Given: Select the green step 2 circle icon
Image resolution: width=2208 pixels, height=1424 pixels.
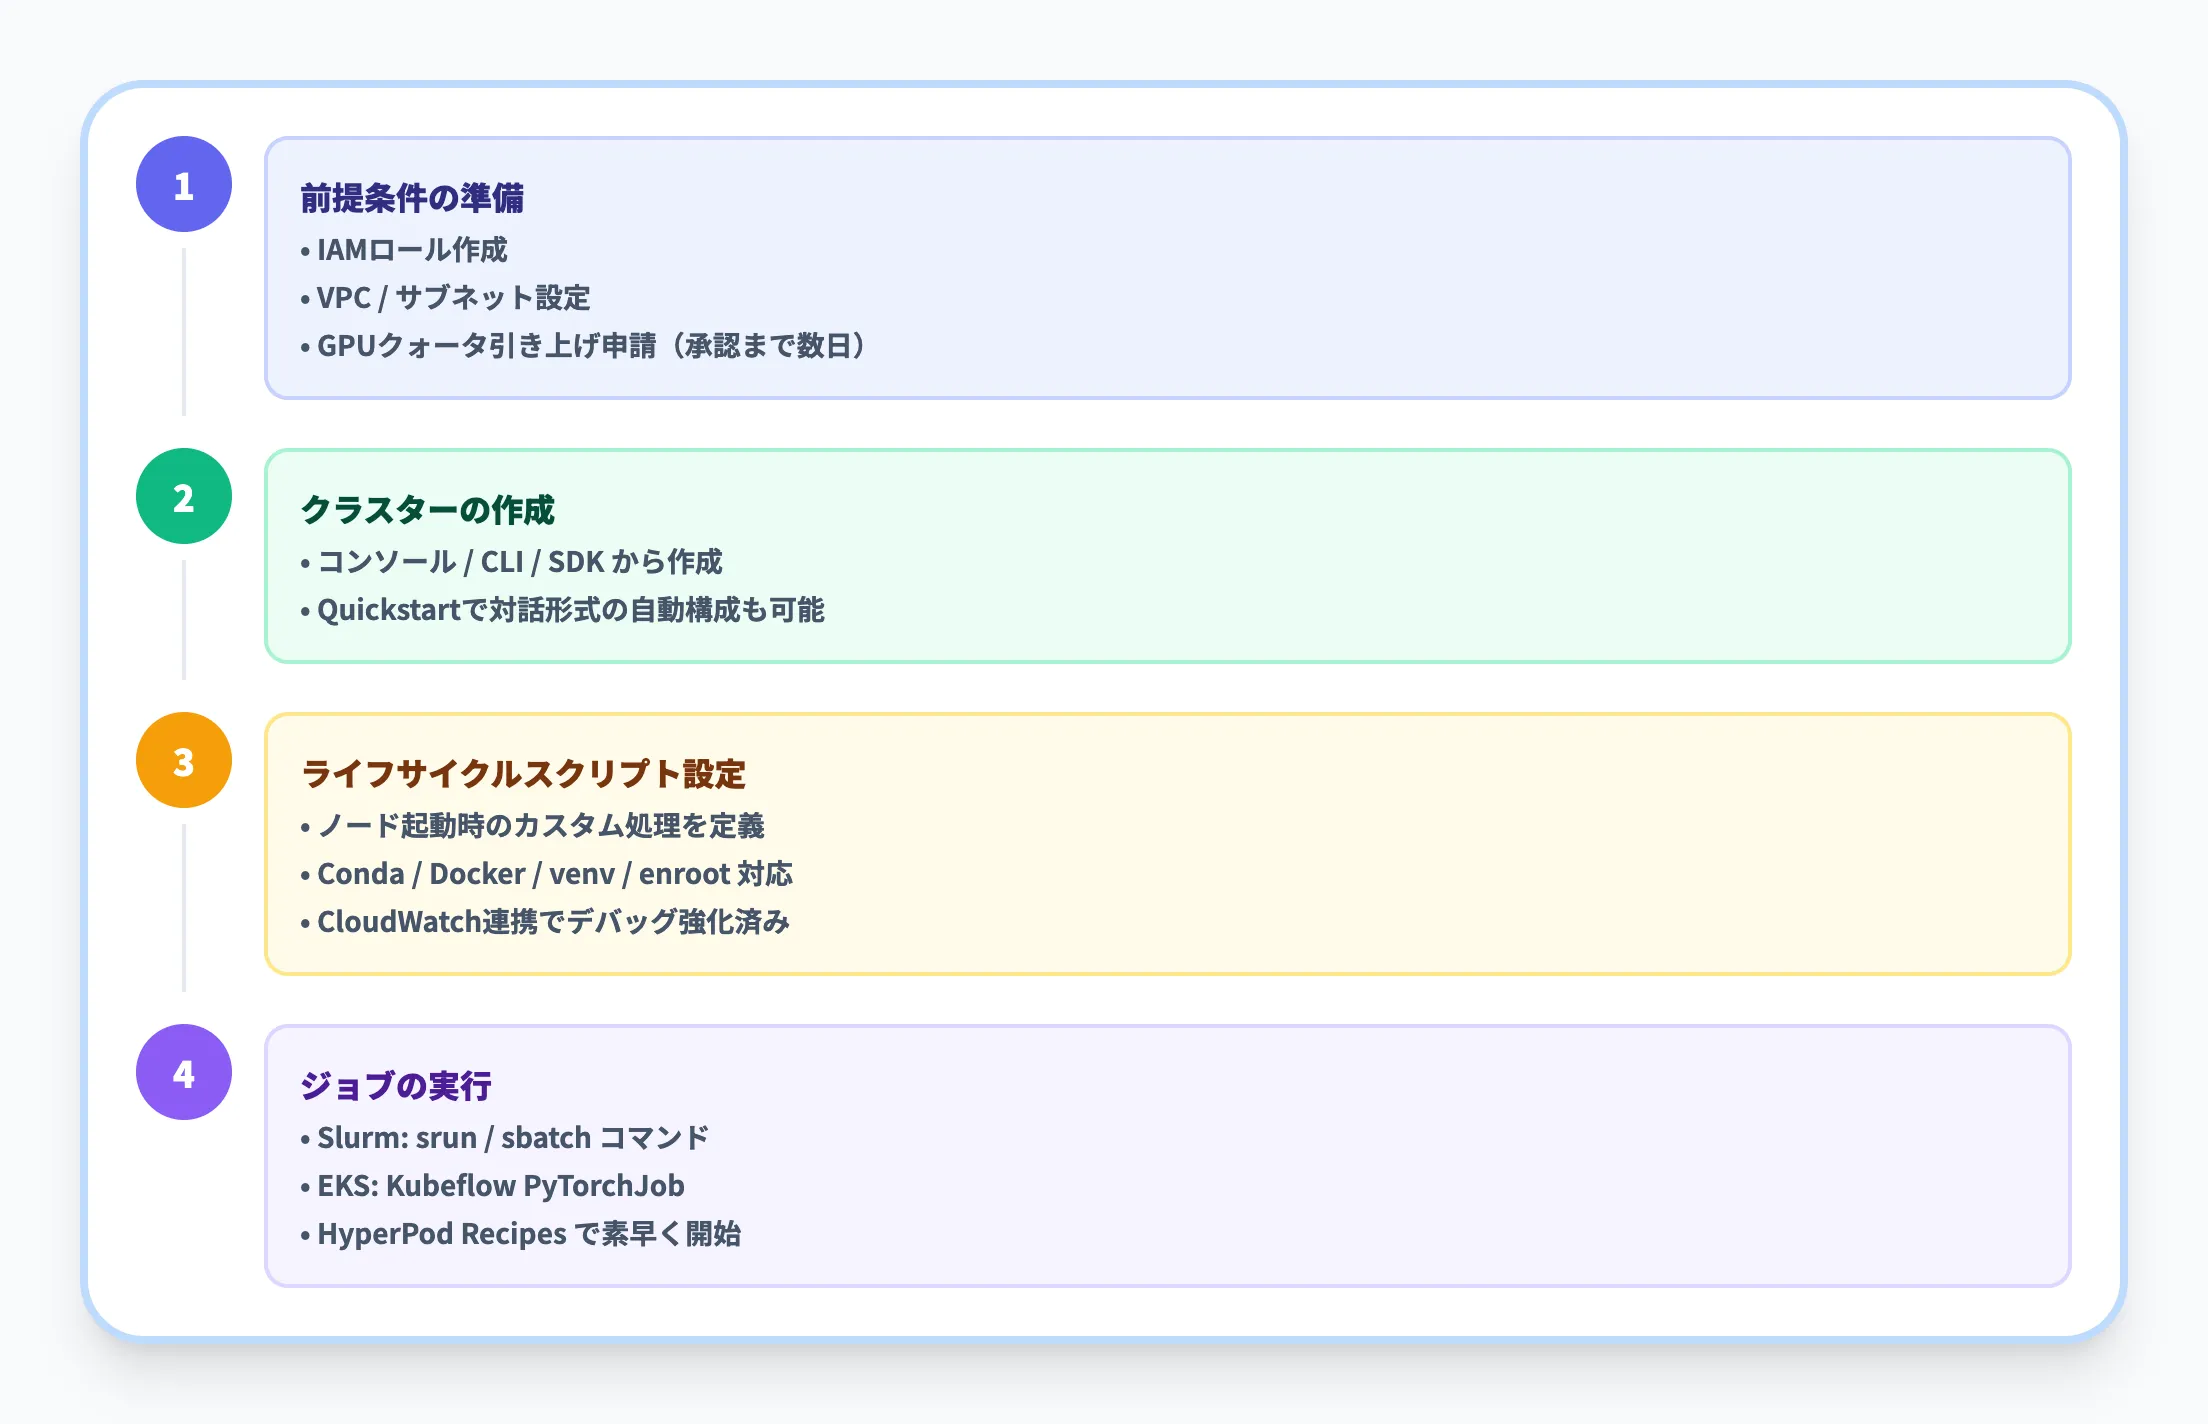Looking at the screenshot, I should pos(183,495).
